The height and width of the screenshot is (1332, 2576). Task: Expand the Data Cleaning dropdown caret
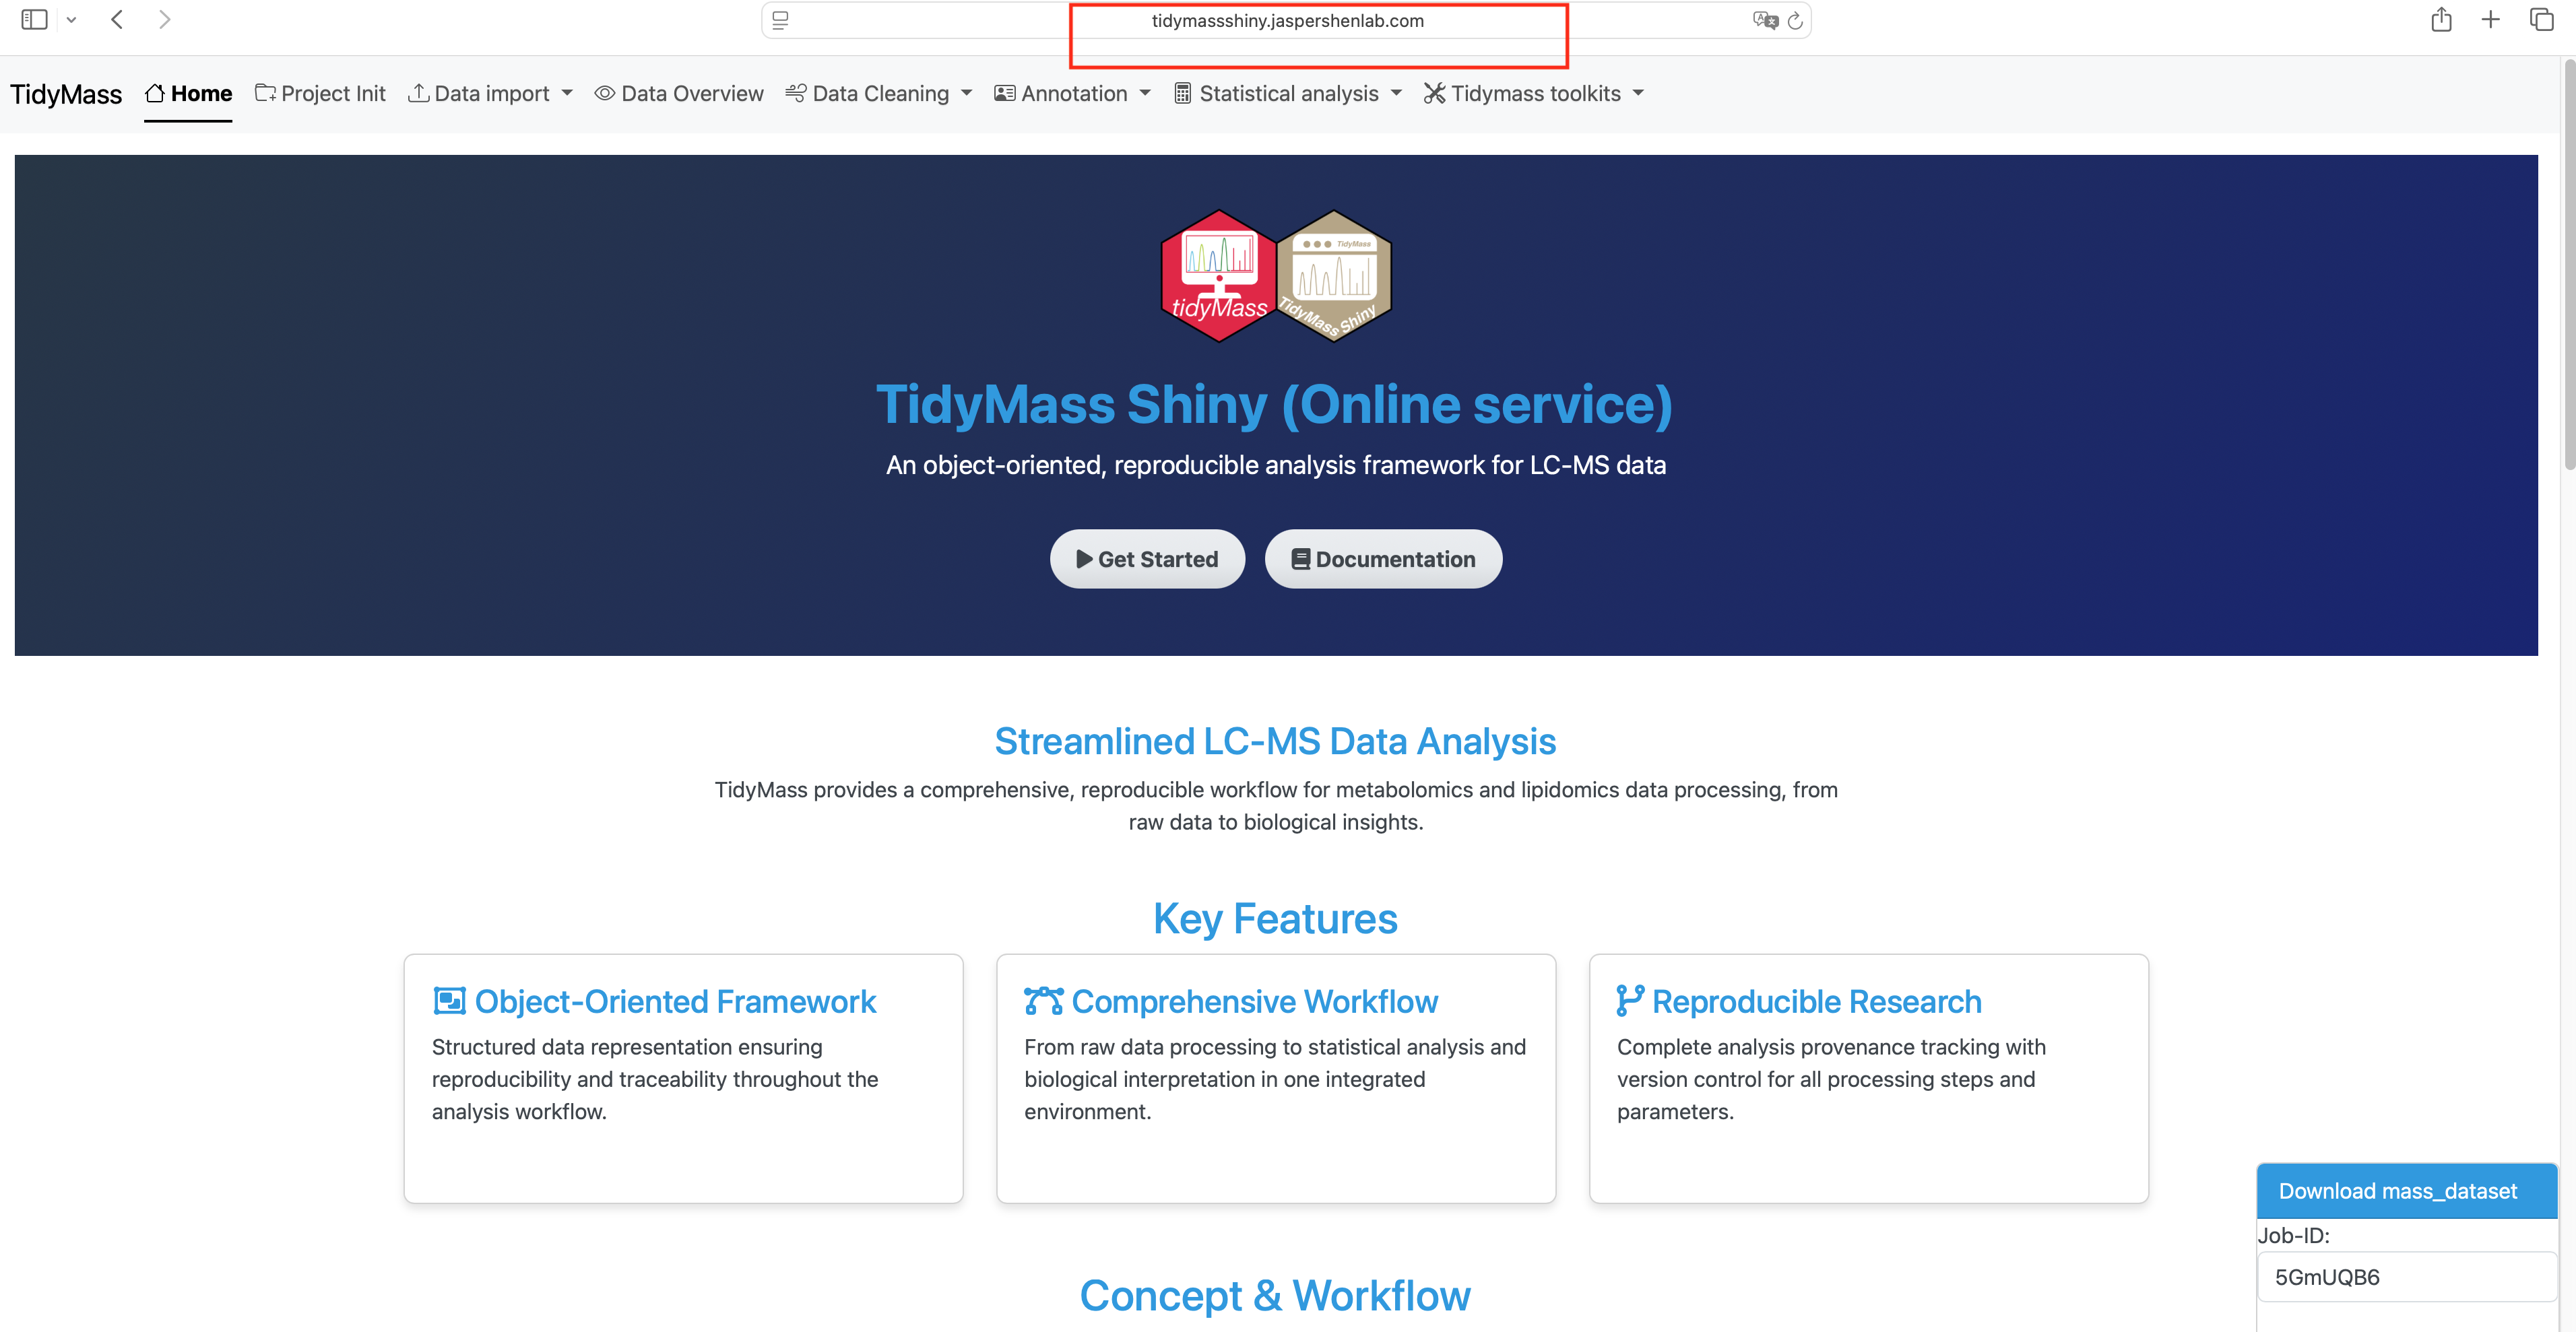coord(966,93)
